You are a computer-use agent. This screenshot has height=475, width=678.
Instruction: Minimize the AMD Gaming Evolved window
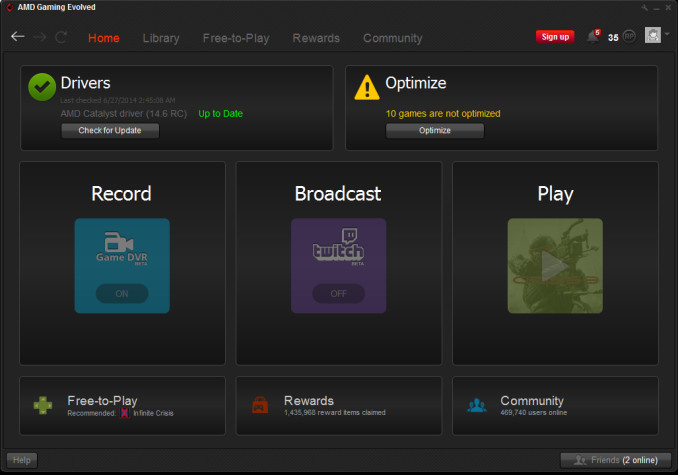coord(657,8)
